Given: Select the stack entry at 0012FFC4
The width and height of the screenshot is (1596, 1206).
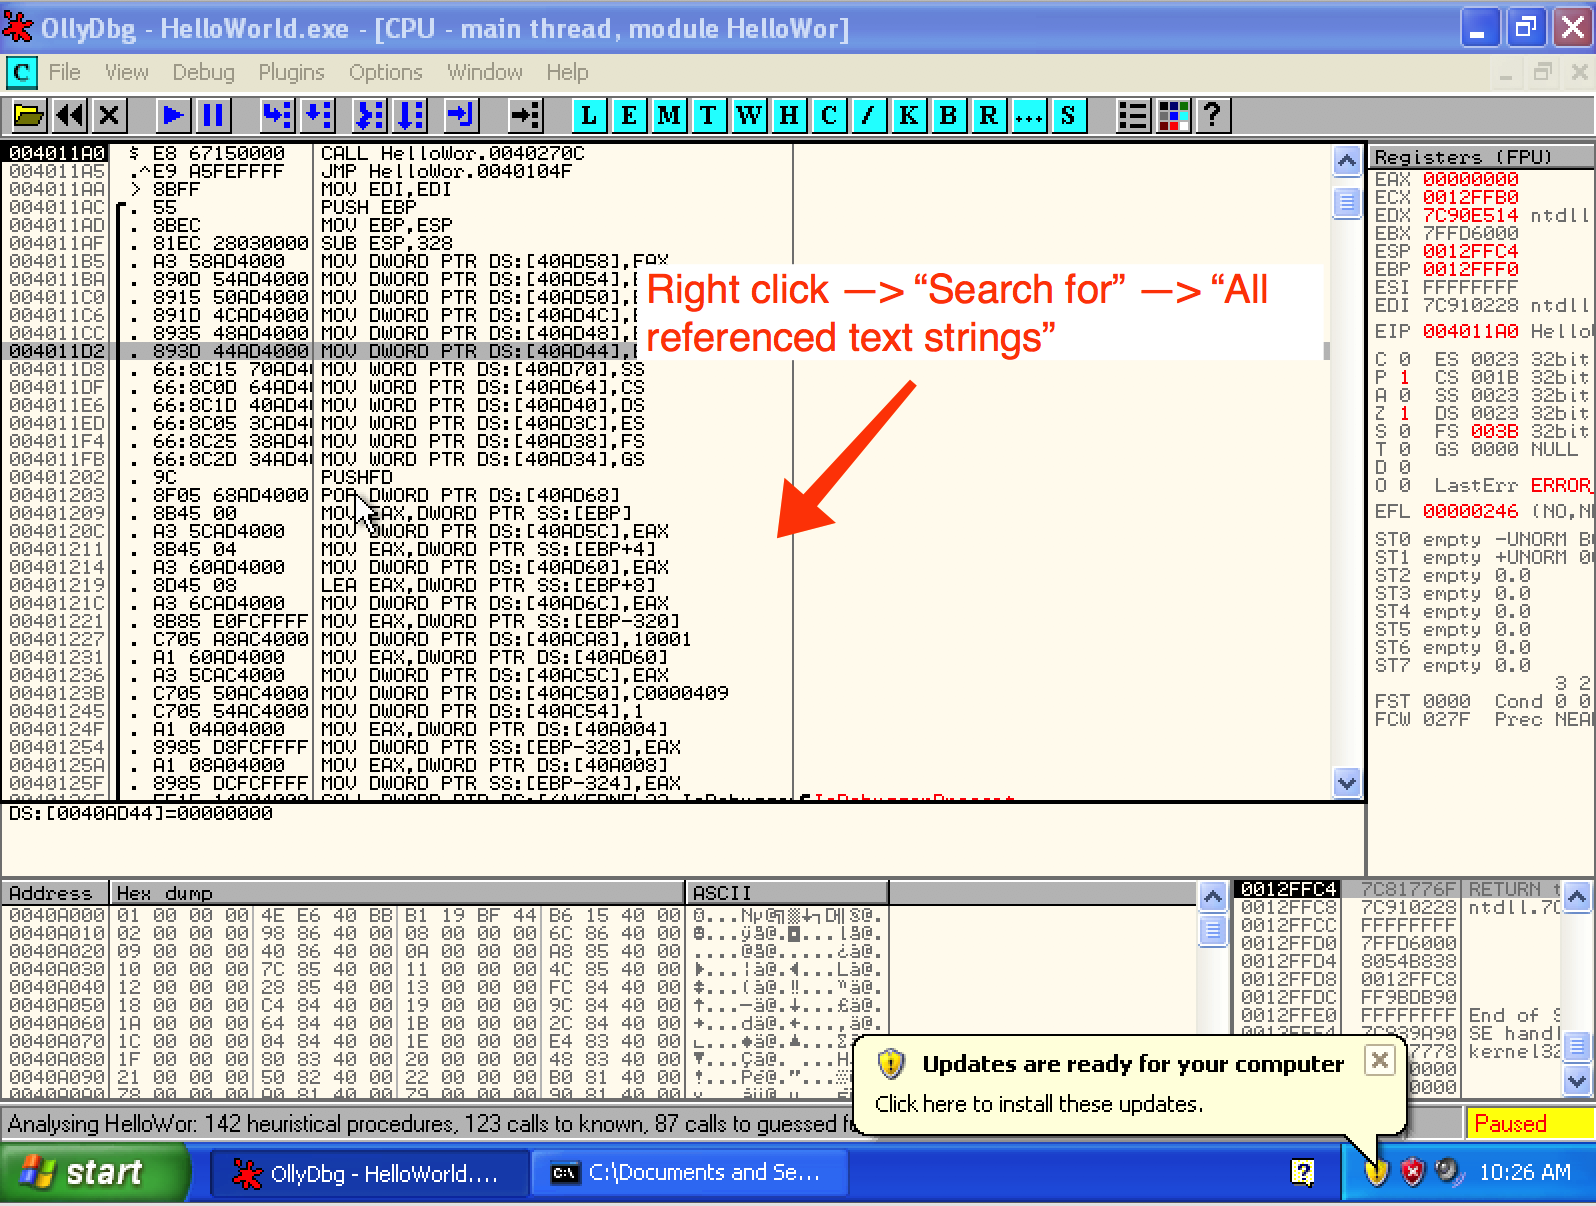Looking at the screenshot, I should 1398,889.
